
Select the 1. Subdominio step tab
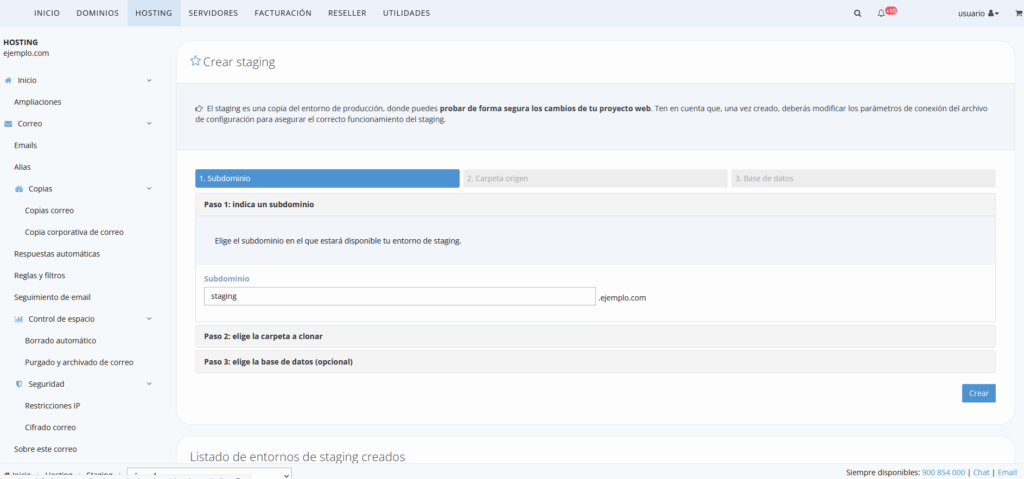(327, 178)
